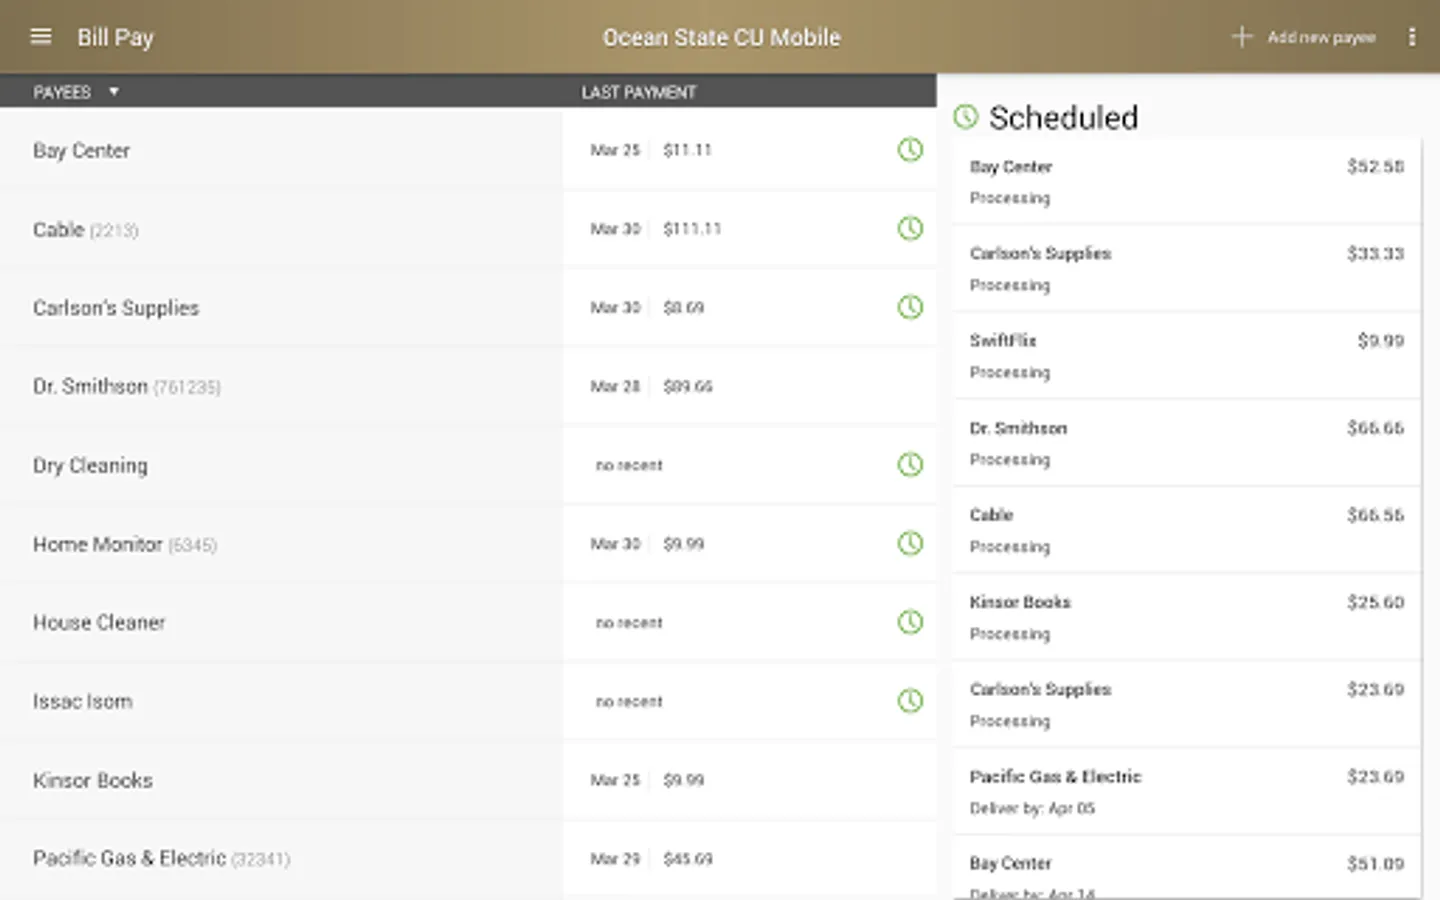Open the hamburger navigation menu
The height and width of the screenshot is (900, 1440).
coord(41,37)
